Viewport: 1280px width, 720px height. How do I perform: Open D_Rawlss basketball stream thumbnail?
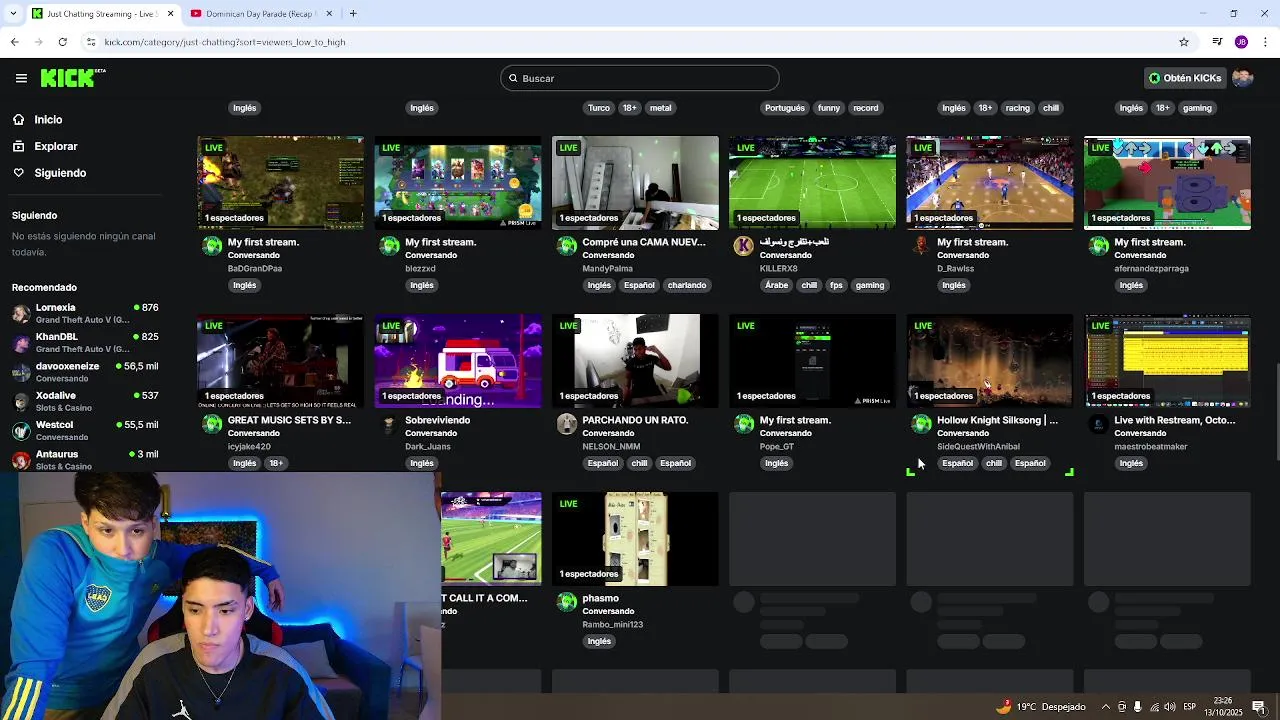coord(990,183)
